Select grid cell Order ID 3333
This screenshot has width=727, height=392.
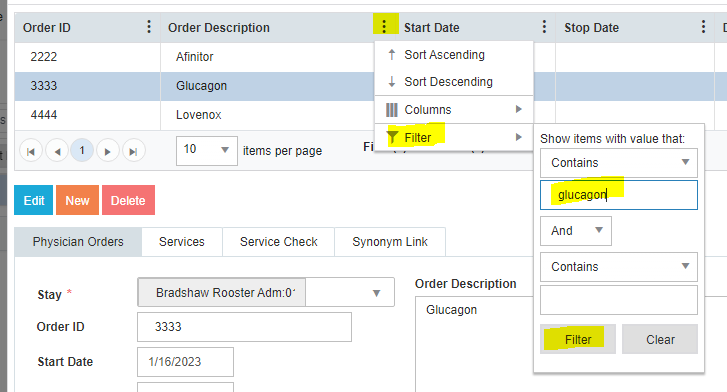[88, 86]
